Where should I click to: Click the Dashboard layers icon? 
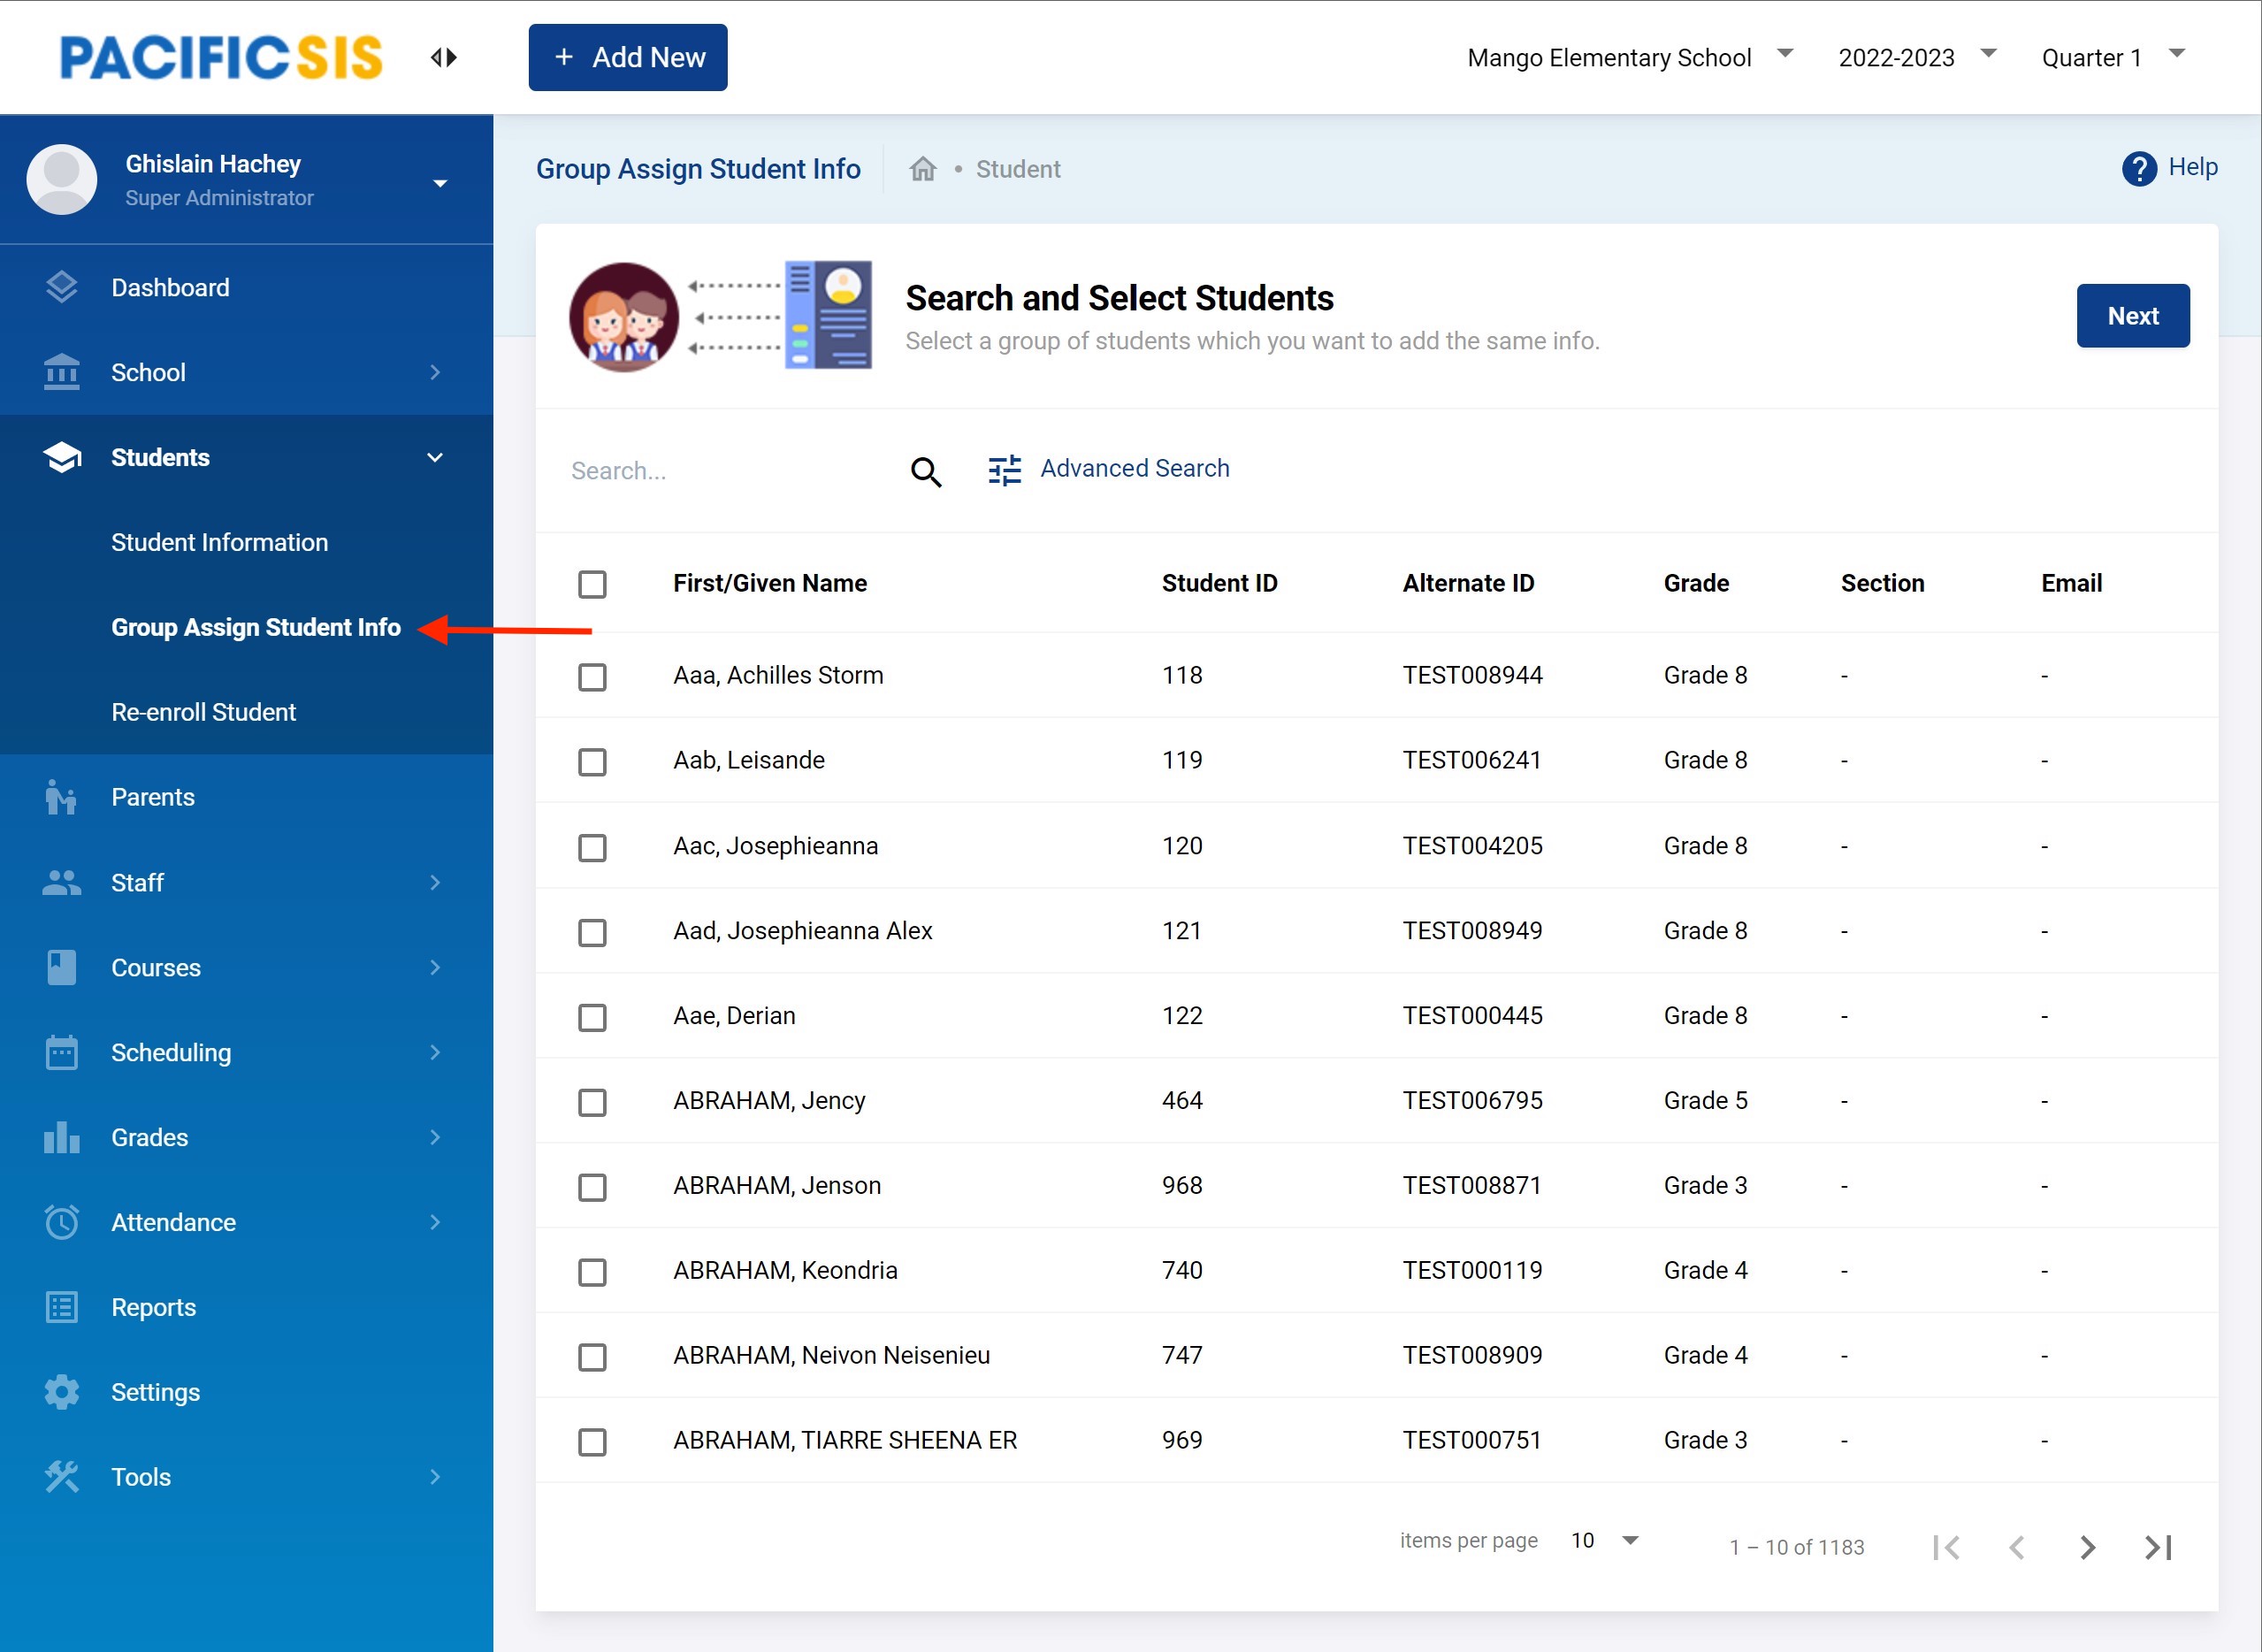point(62,288)
